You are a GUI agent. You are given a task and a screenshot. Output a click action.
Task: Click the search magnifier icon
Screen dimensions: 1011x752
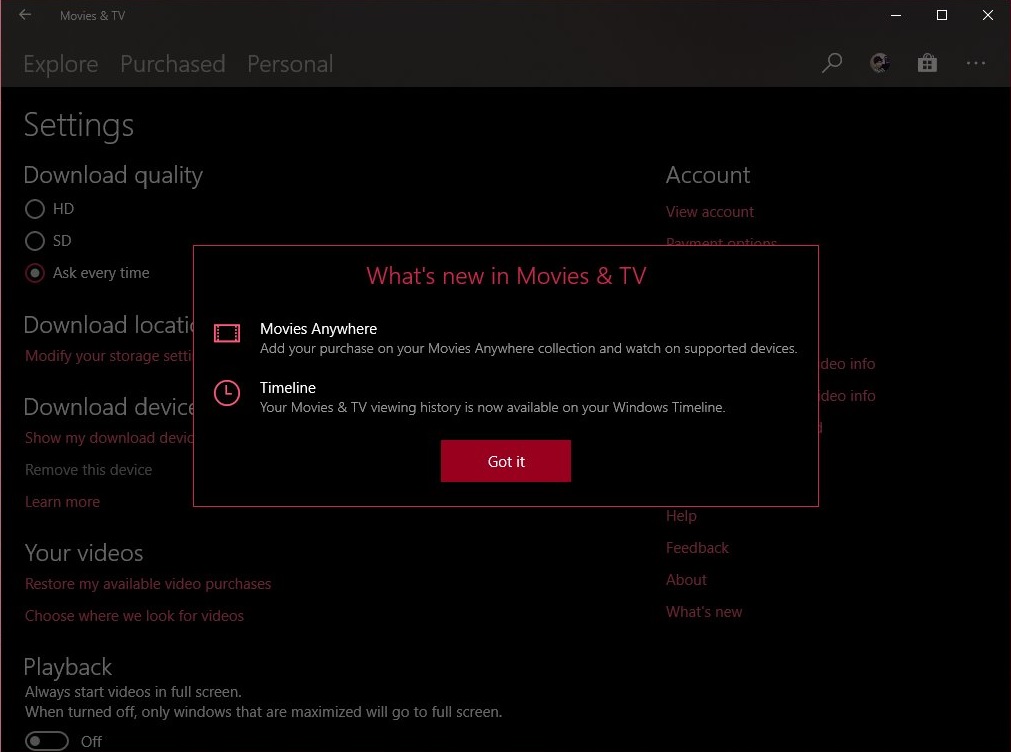832,63
